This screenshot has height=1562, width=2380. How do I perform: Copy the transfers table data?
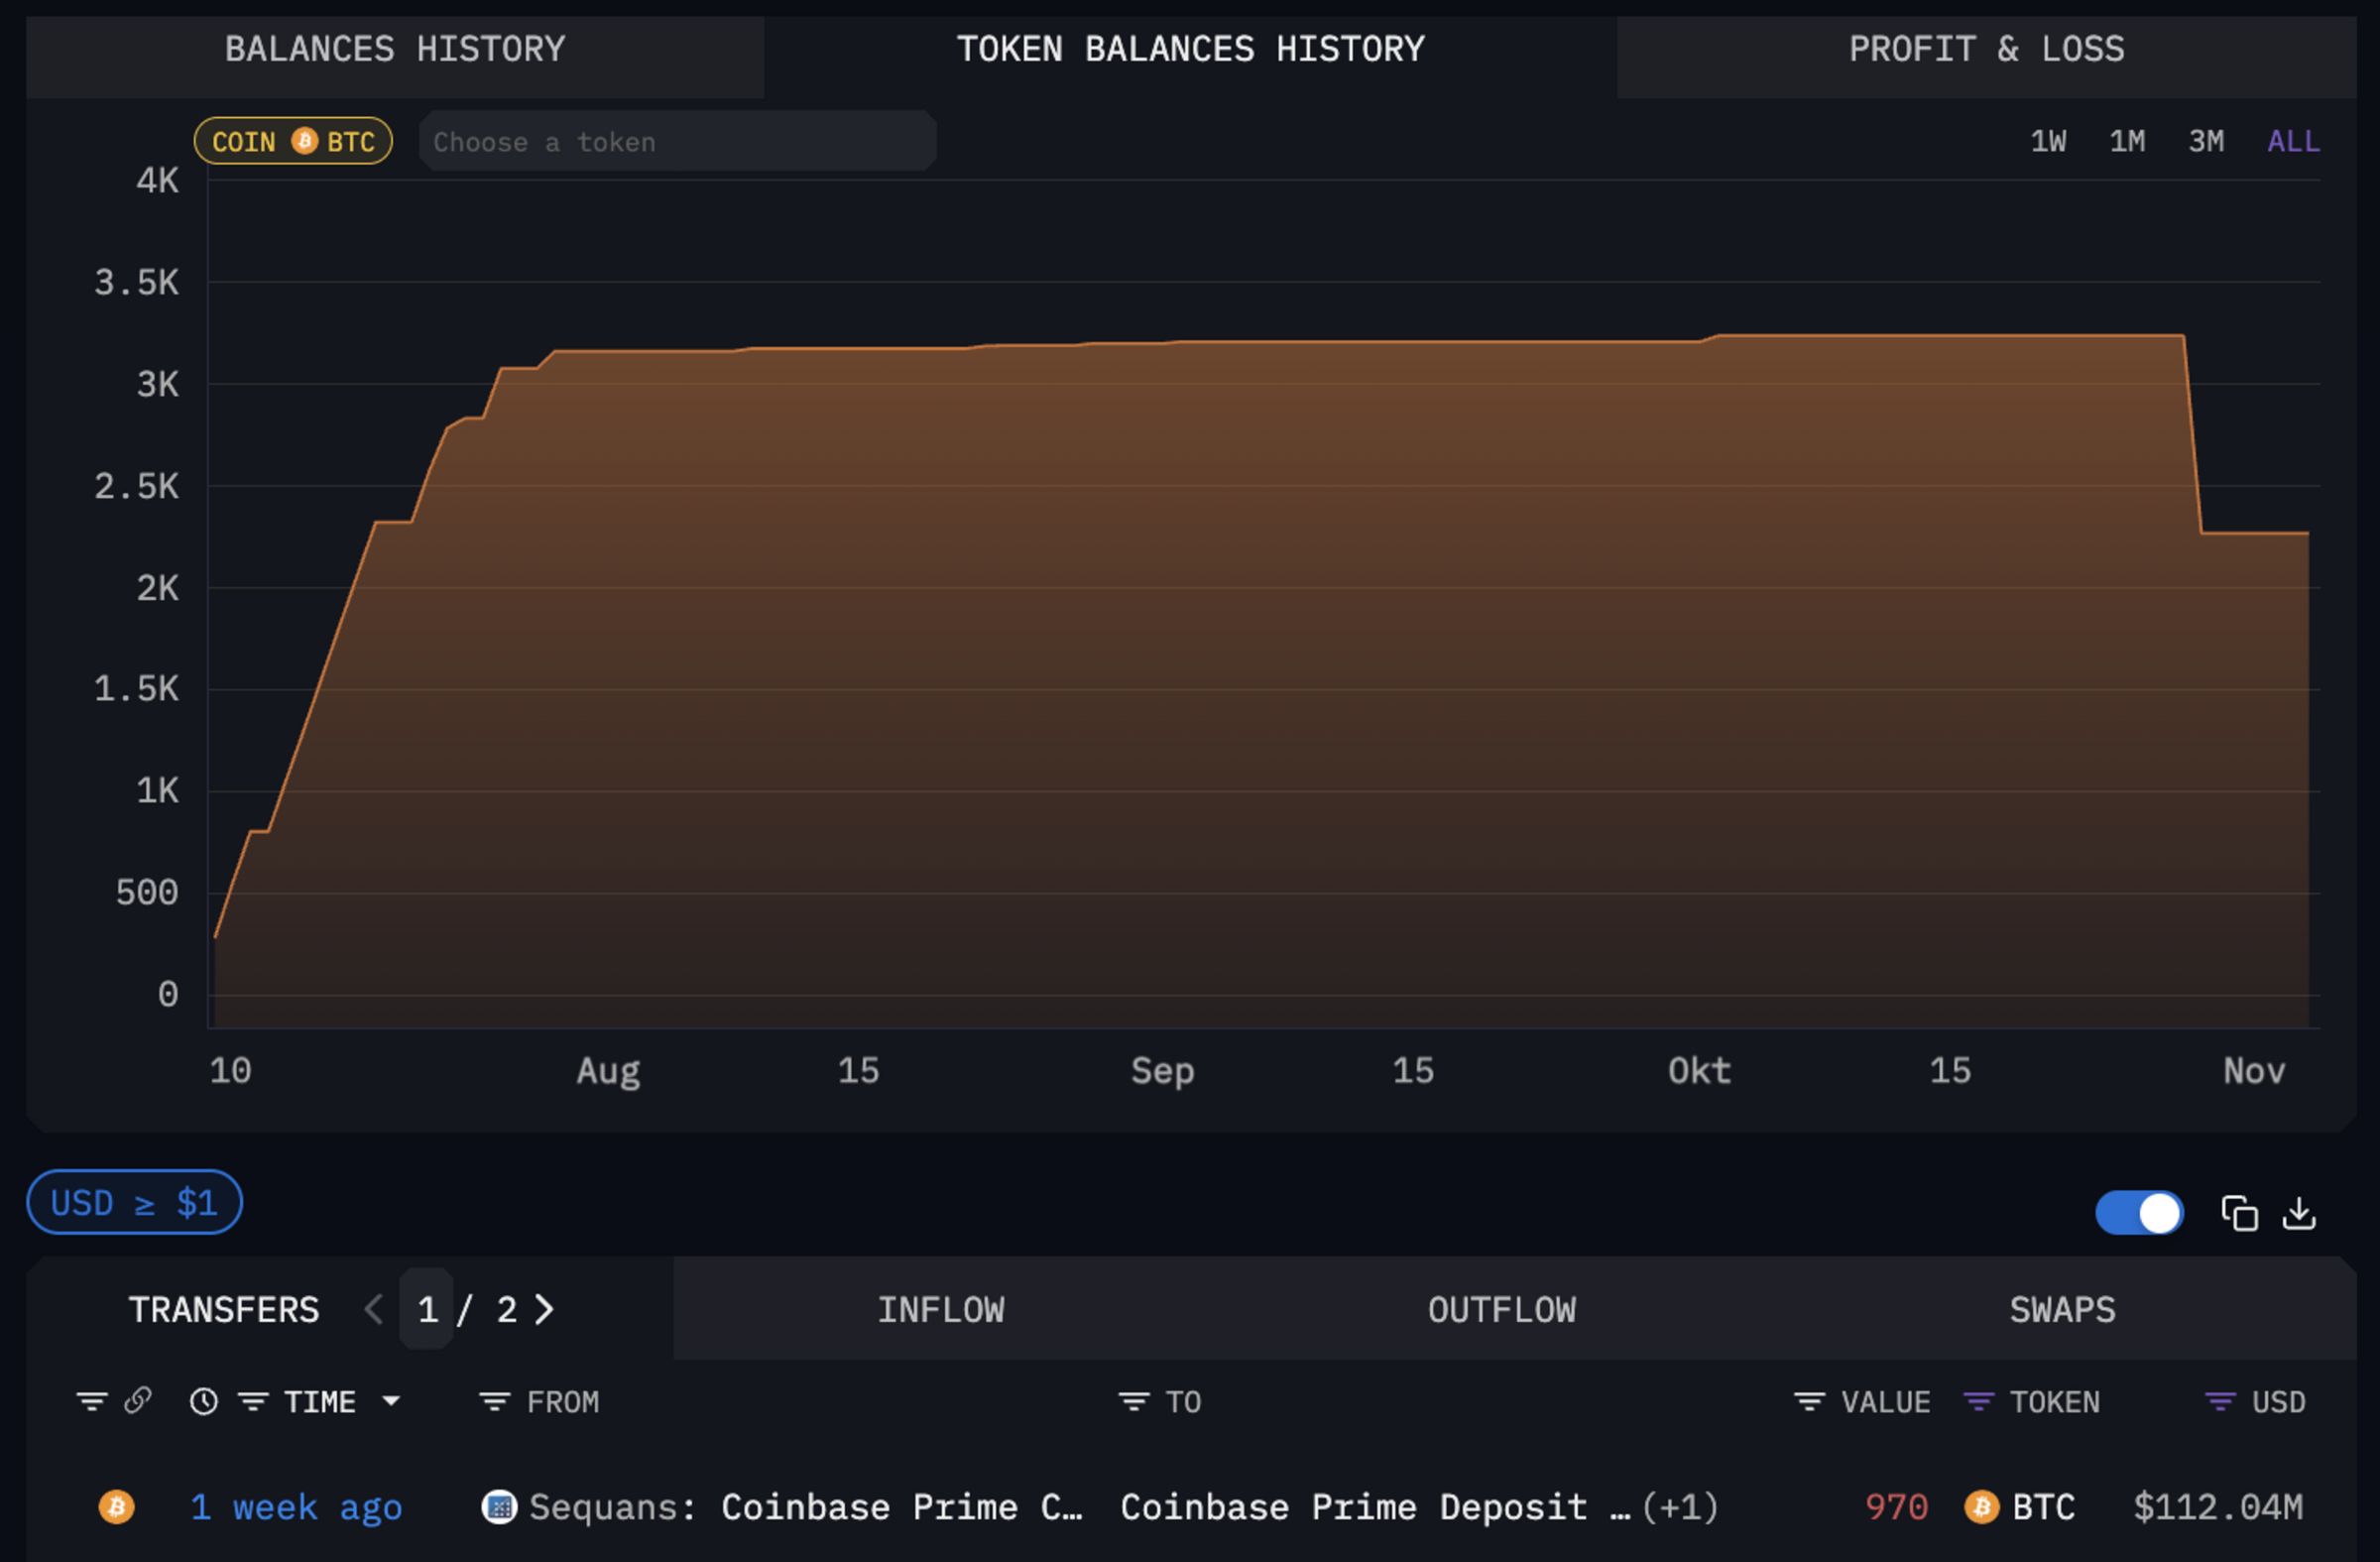click(x=2240, y=1213)
